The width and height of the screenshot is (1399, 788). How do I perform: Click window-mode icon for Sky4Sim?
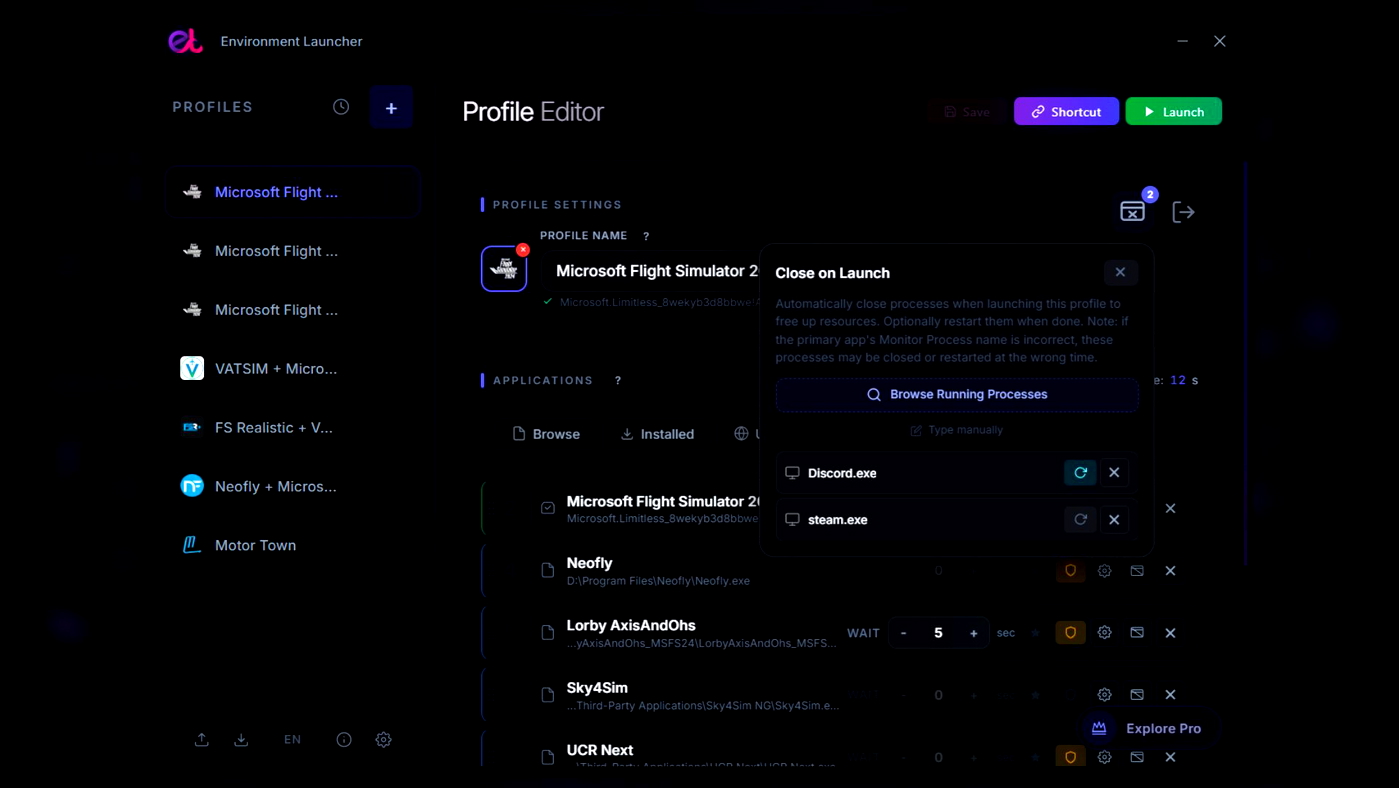point(1137,695)
